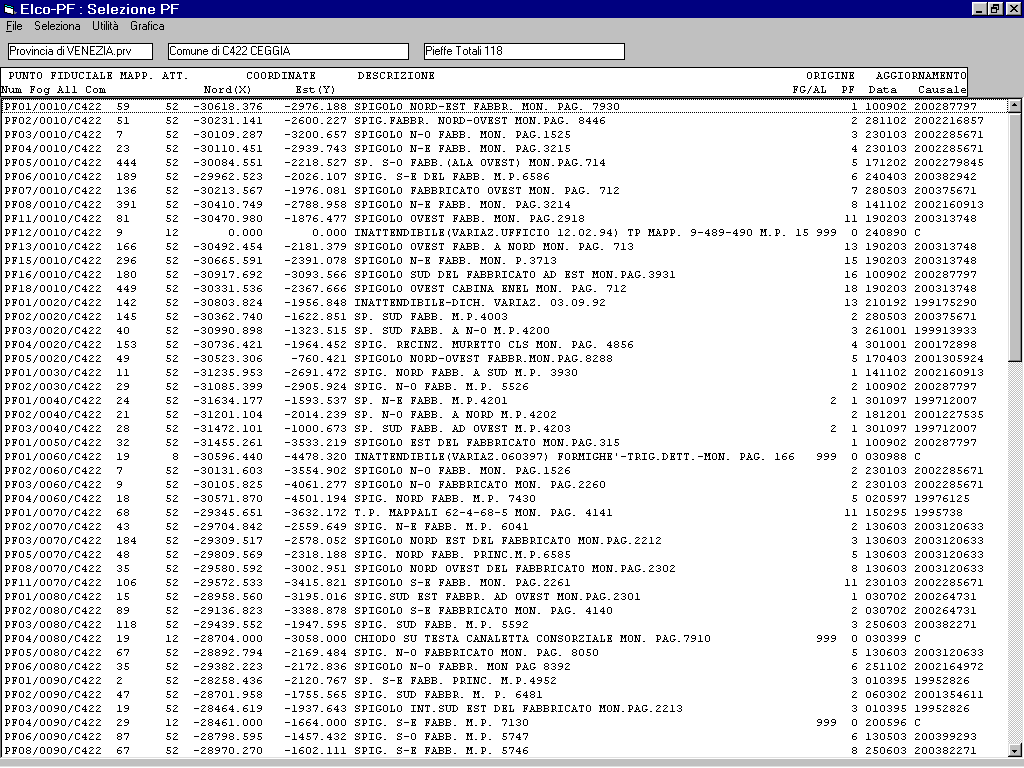
Task: Click the Provincia di VENEZIA.prv field
Action: (80, 51)
